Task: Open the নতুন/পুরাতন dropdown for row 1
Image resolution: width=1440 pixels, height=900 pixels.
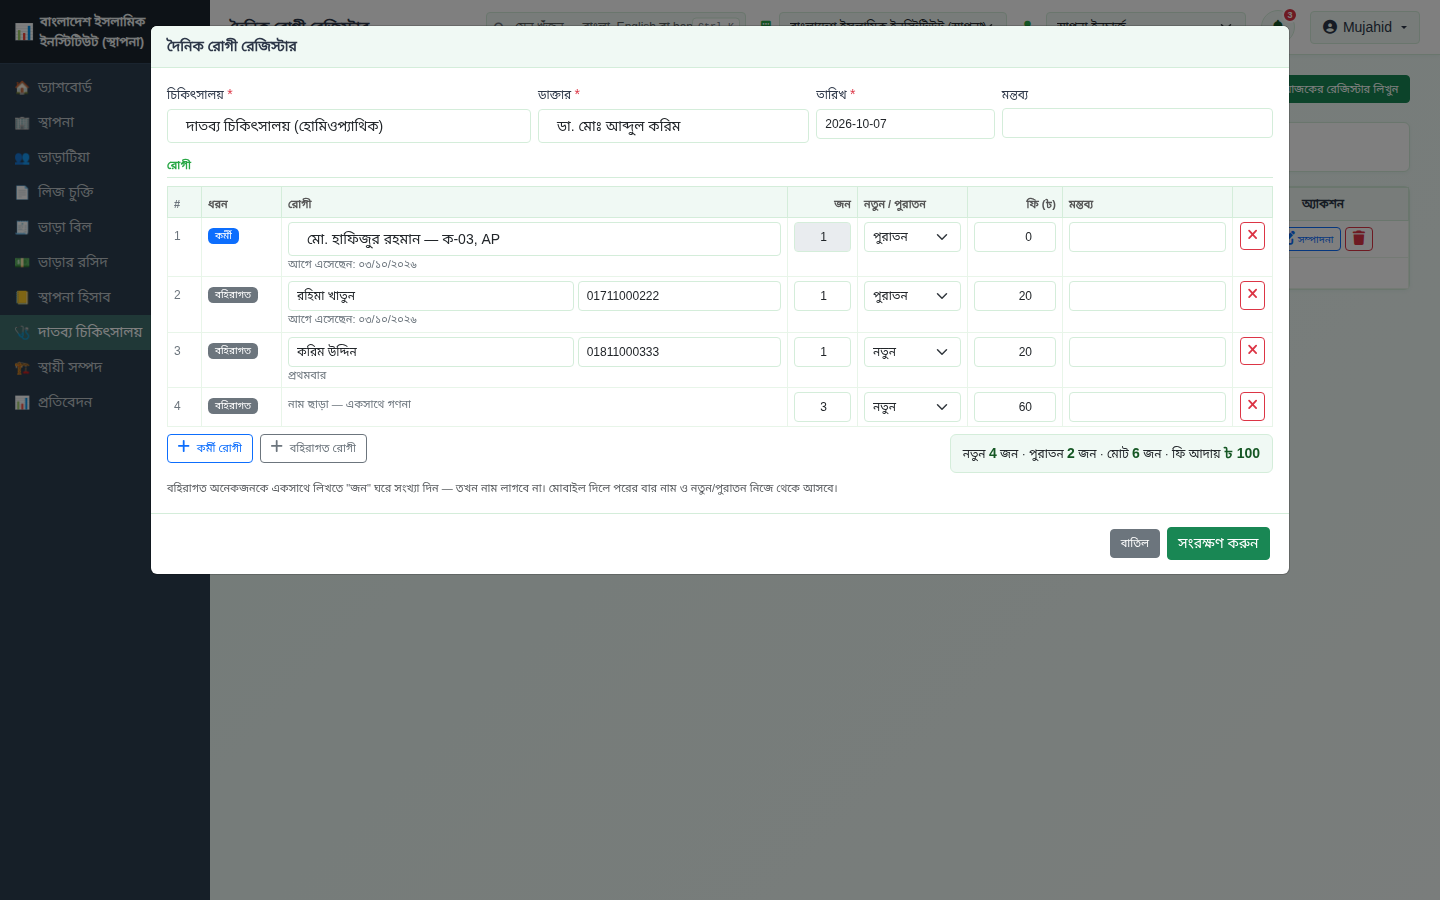Action: (912, 237)
